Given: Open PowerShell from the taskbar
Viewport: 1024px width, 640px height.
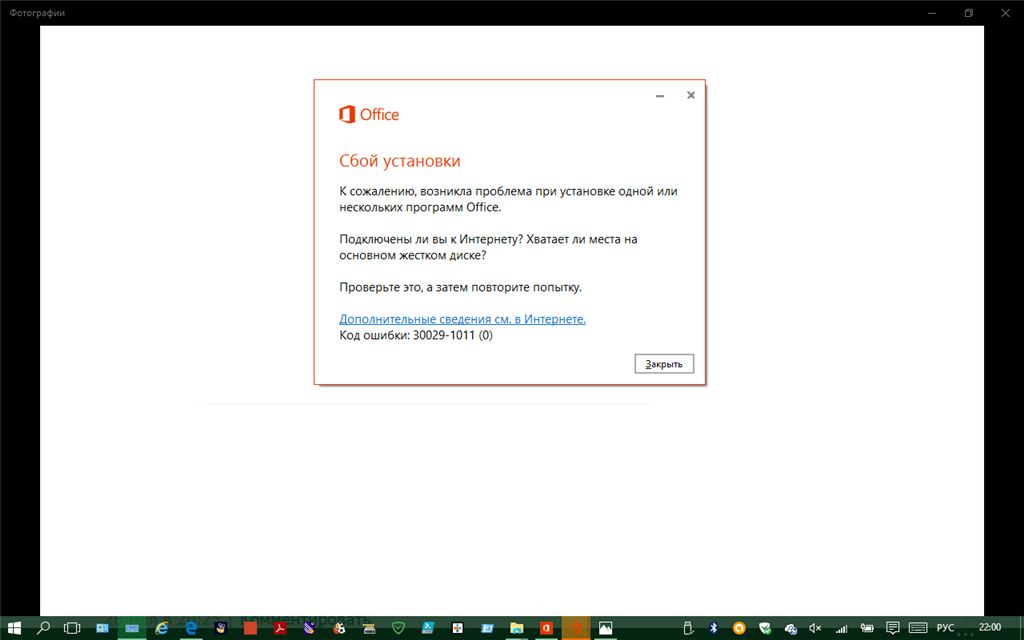Looking at the screenshot, I should [x=428, y=628].
